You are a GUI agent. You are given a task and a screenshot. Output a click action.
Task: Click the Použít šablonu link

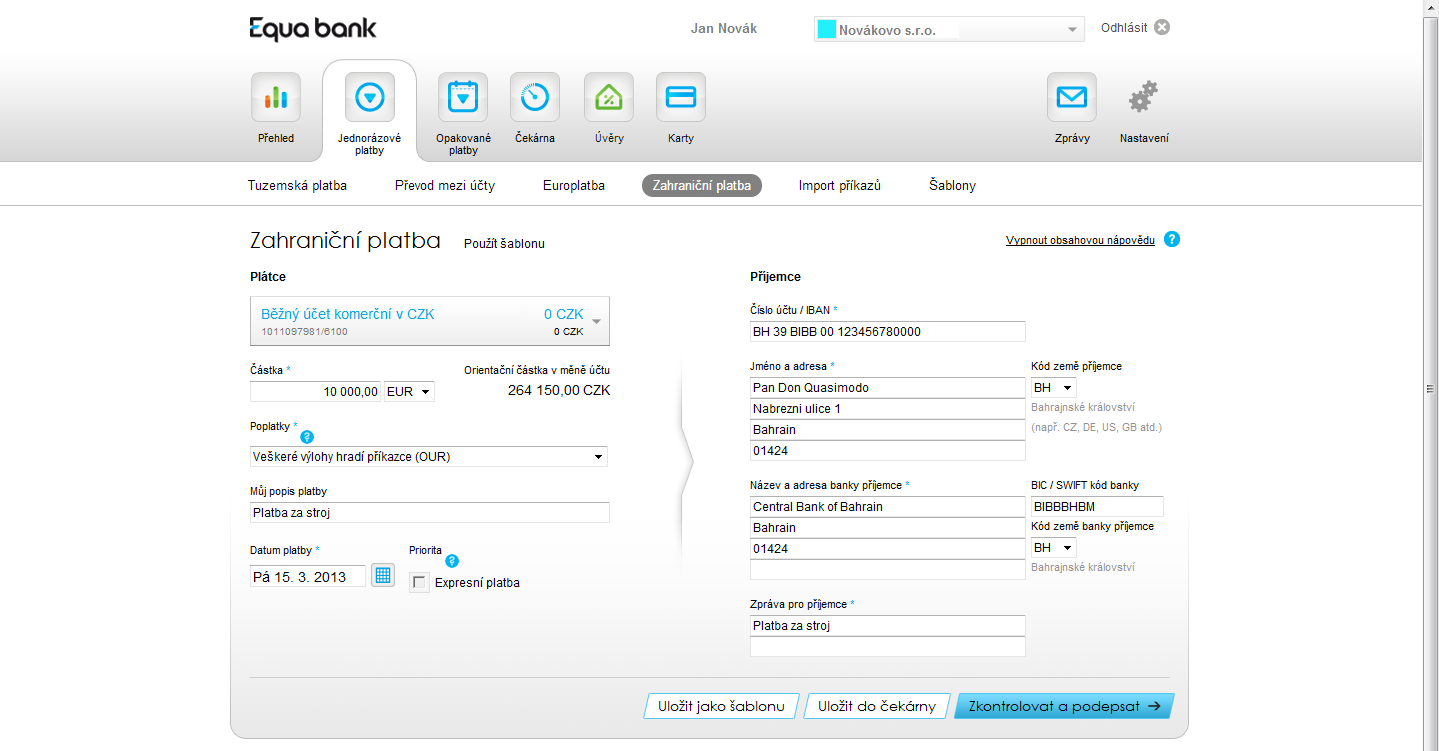504,244
